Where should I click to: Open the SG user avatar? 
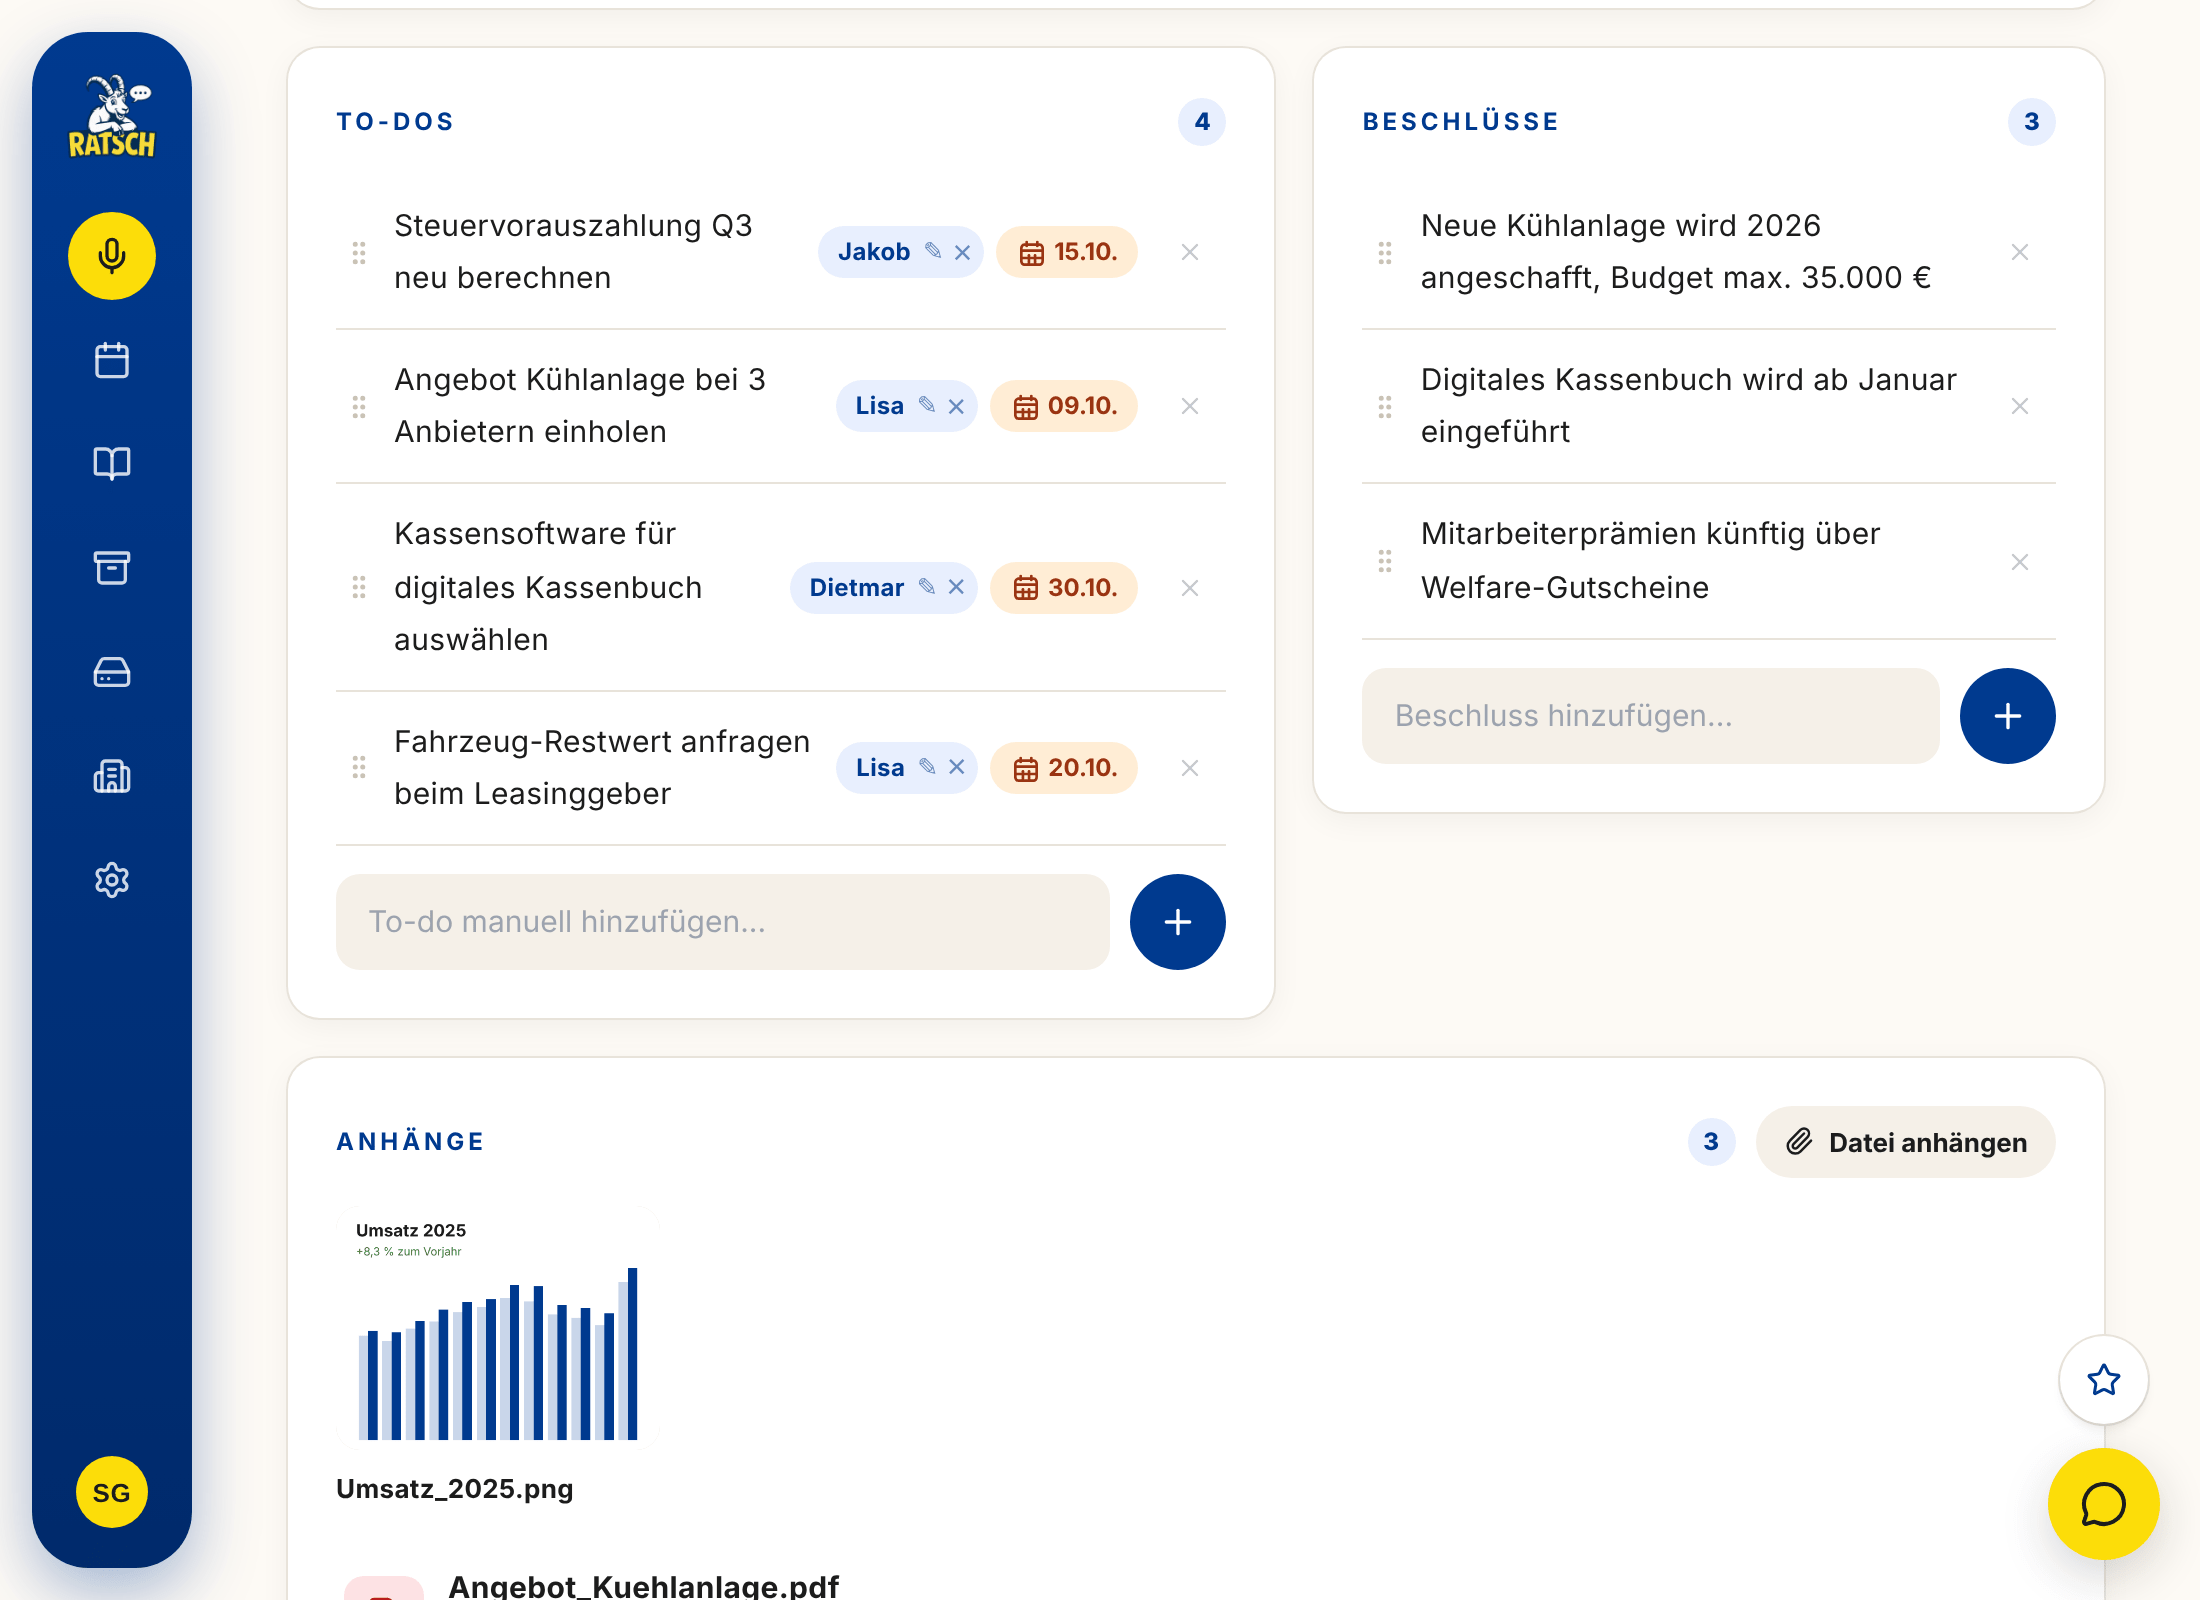pos(112,1492)
